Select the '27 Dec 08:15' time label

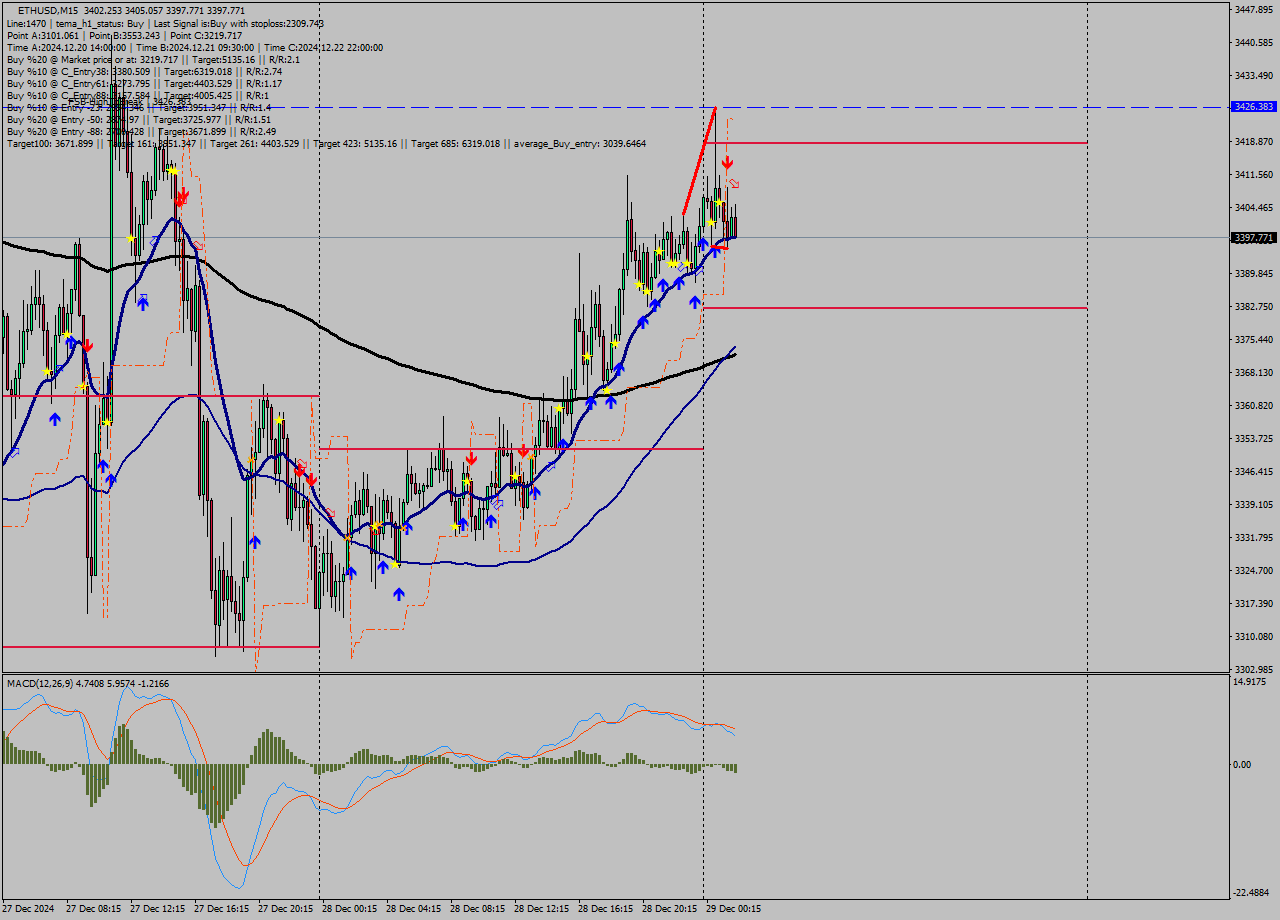coord(94,909)
